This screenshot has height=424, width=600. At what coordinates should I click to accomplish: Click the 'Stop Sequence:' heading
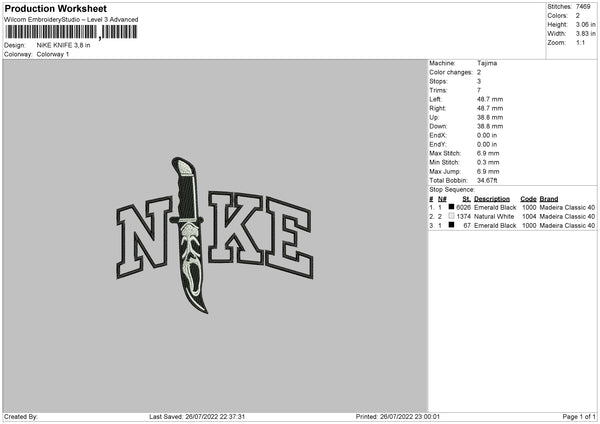(x=452, y=190)
